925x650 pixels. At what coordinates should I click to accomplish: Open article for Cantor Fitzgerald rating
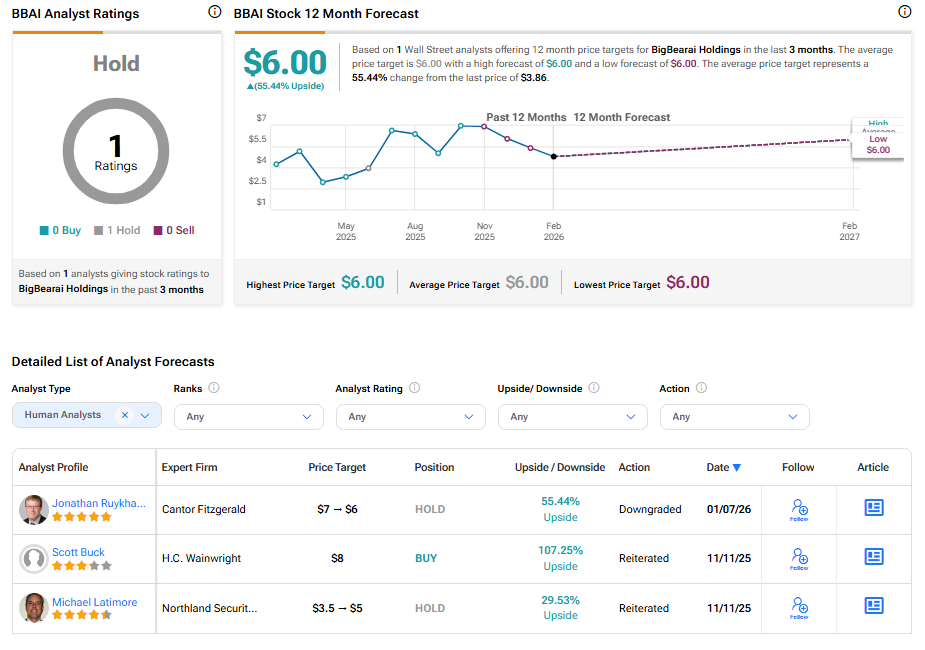tap(874, 508)
